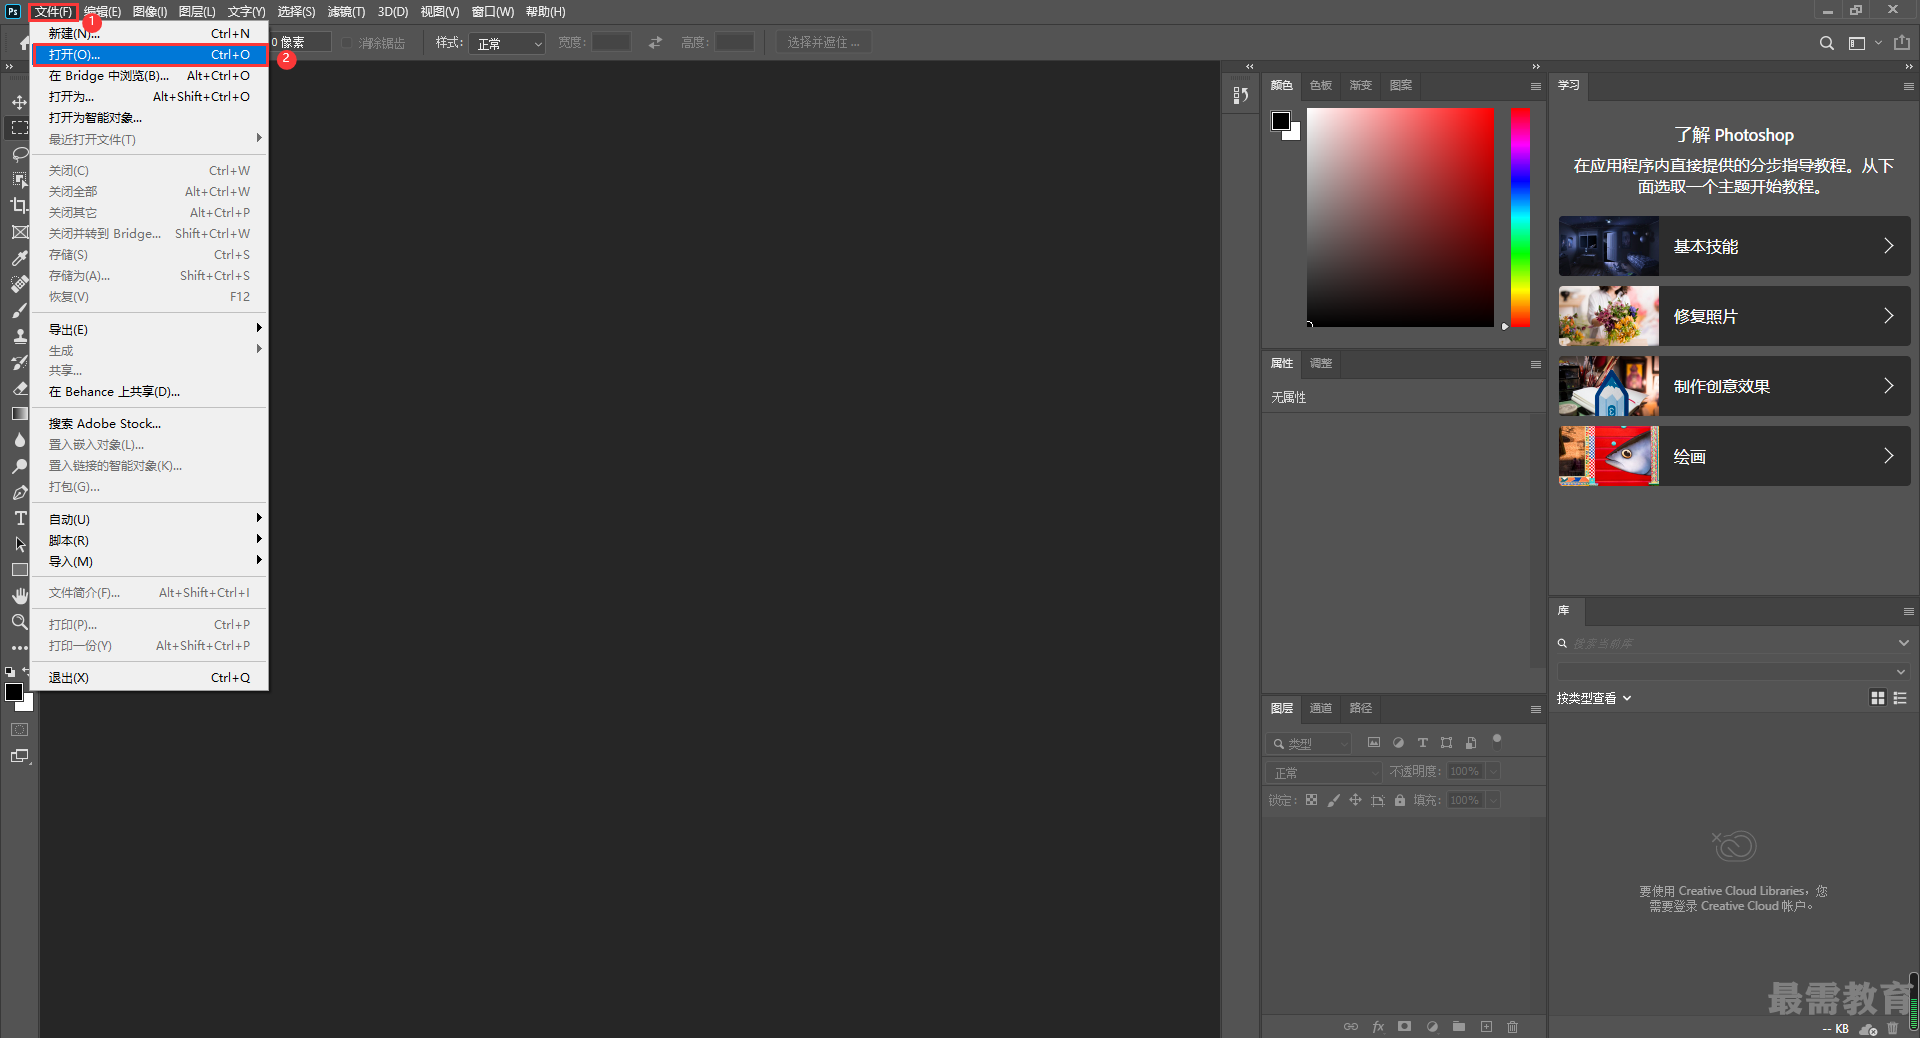
Task: Select the Lasso tool
Action: [19, 154]
